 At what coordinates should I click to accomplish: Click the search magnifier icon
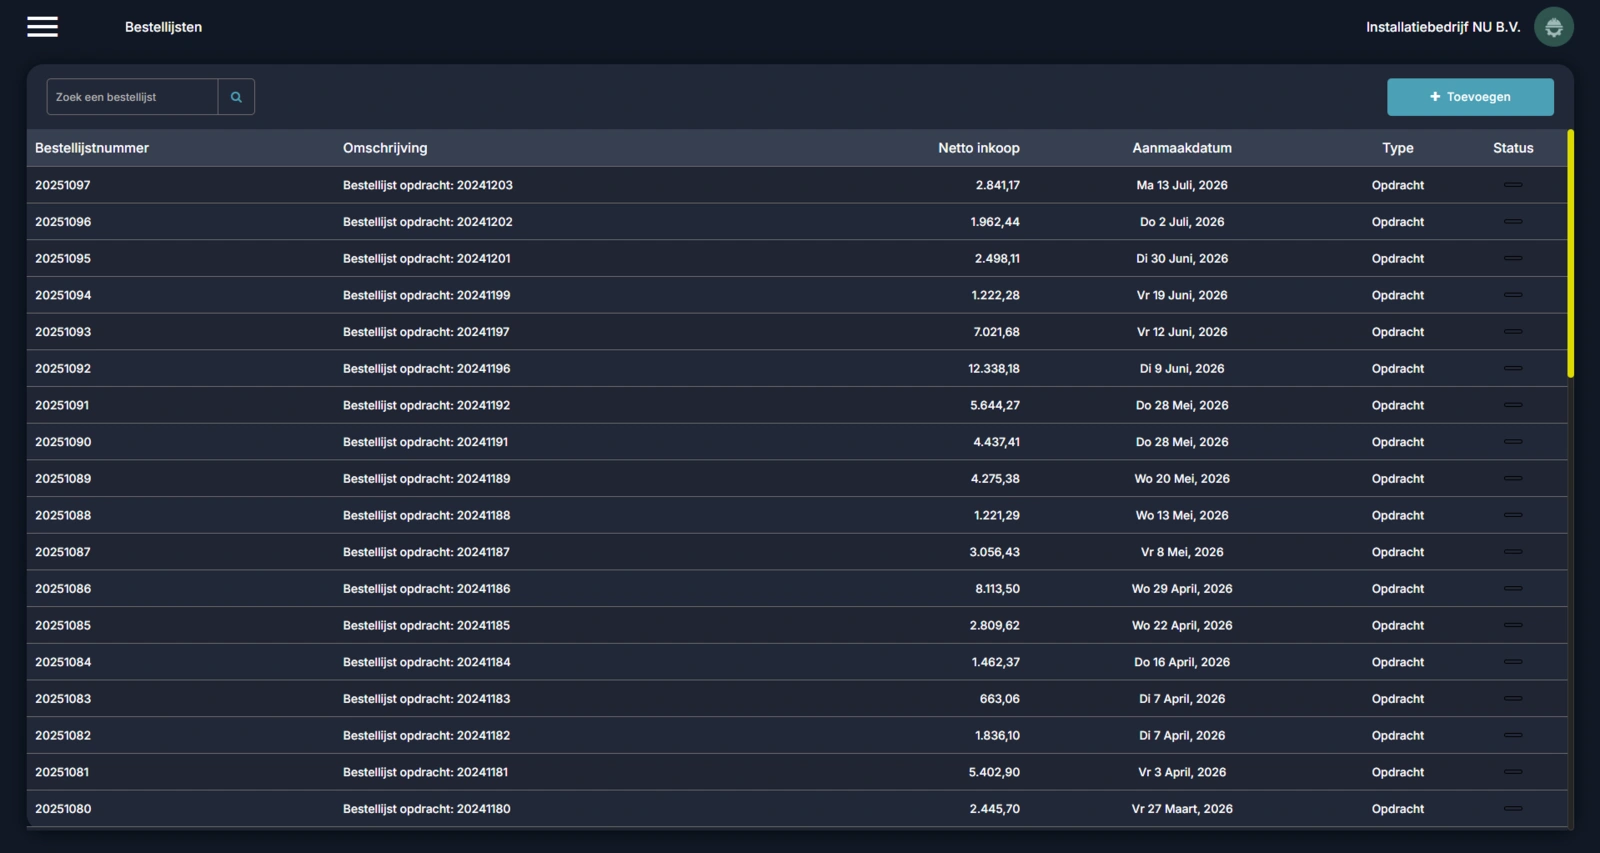click(236, 97)
